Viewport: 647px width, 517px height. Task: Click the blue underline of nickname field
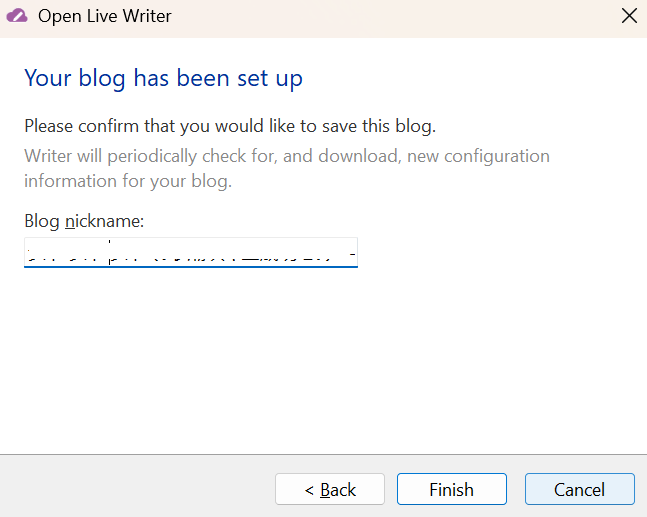(190, 266)
